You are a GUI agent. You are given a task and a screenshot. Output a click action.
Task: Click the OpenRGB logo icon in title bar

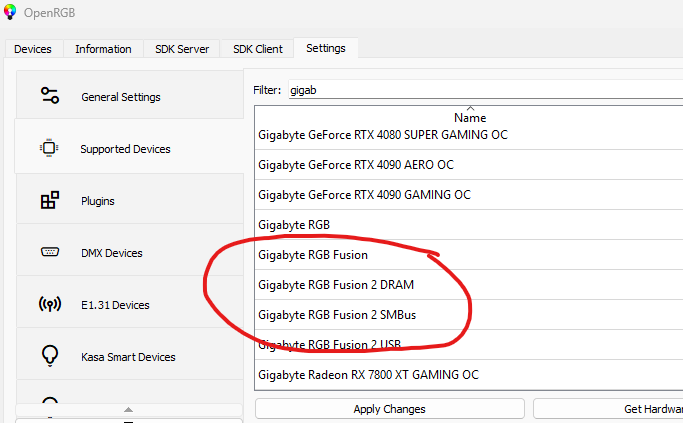[x=10, y=12]
